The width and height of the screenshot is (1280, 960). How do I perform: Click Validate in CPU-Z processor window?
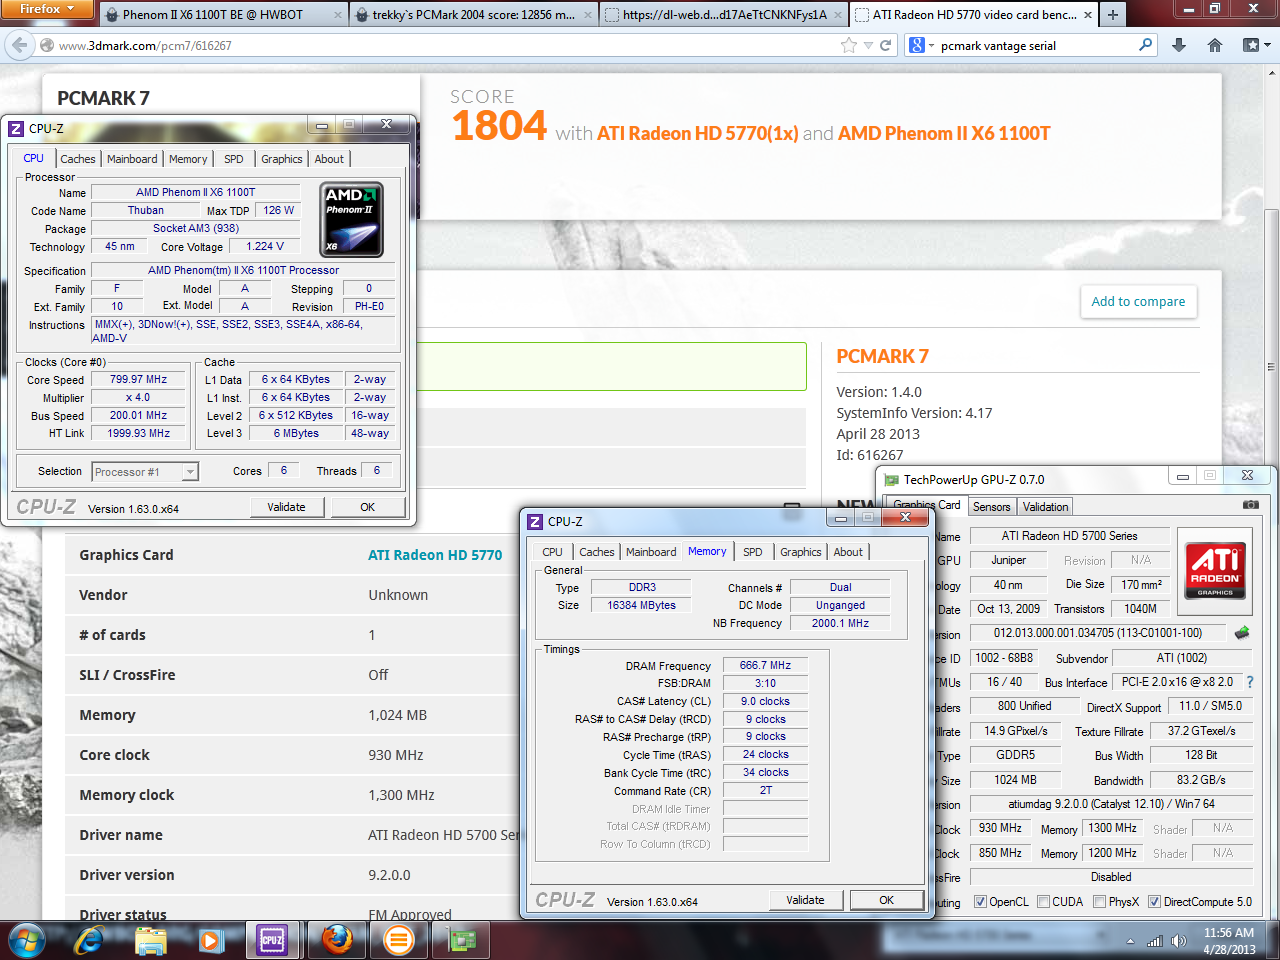click(286, 507)
